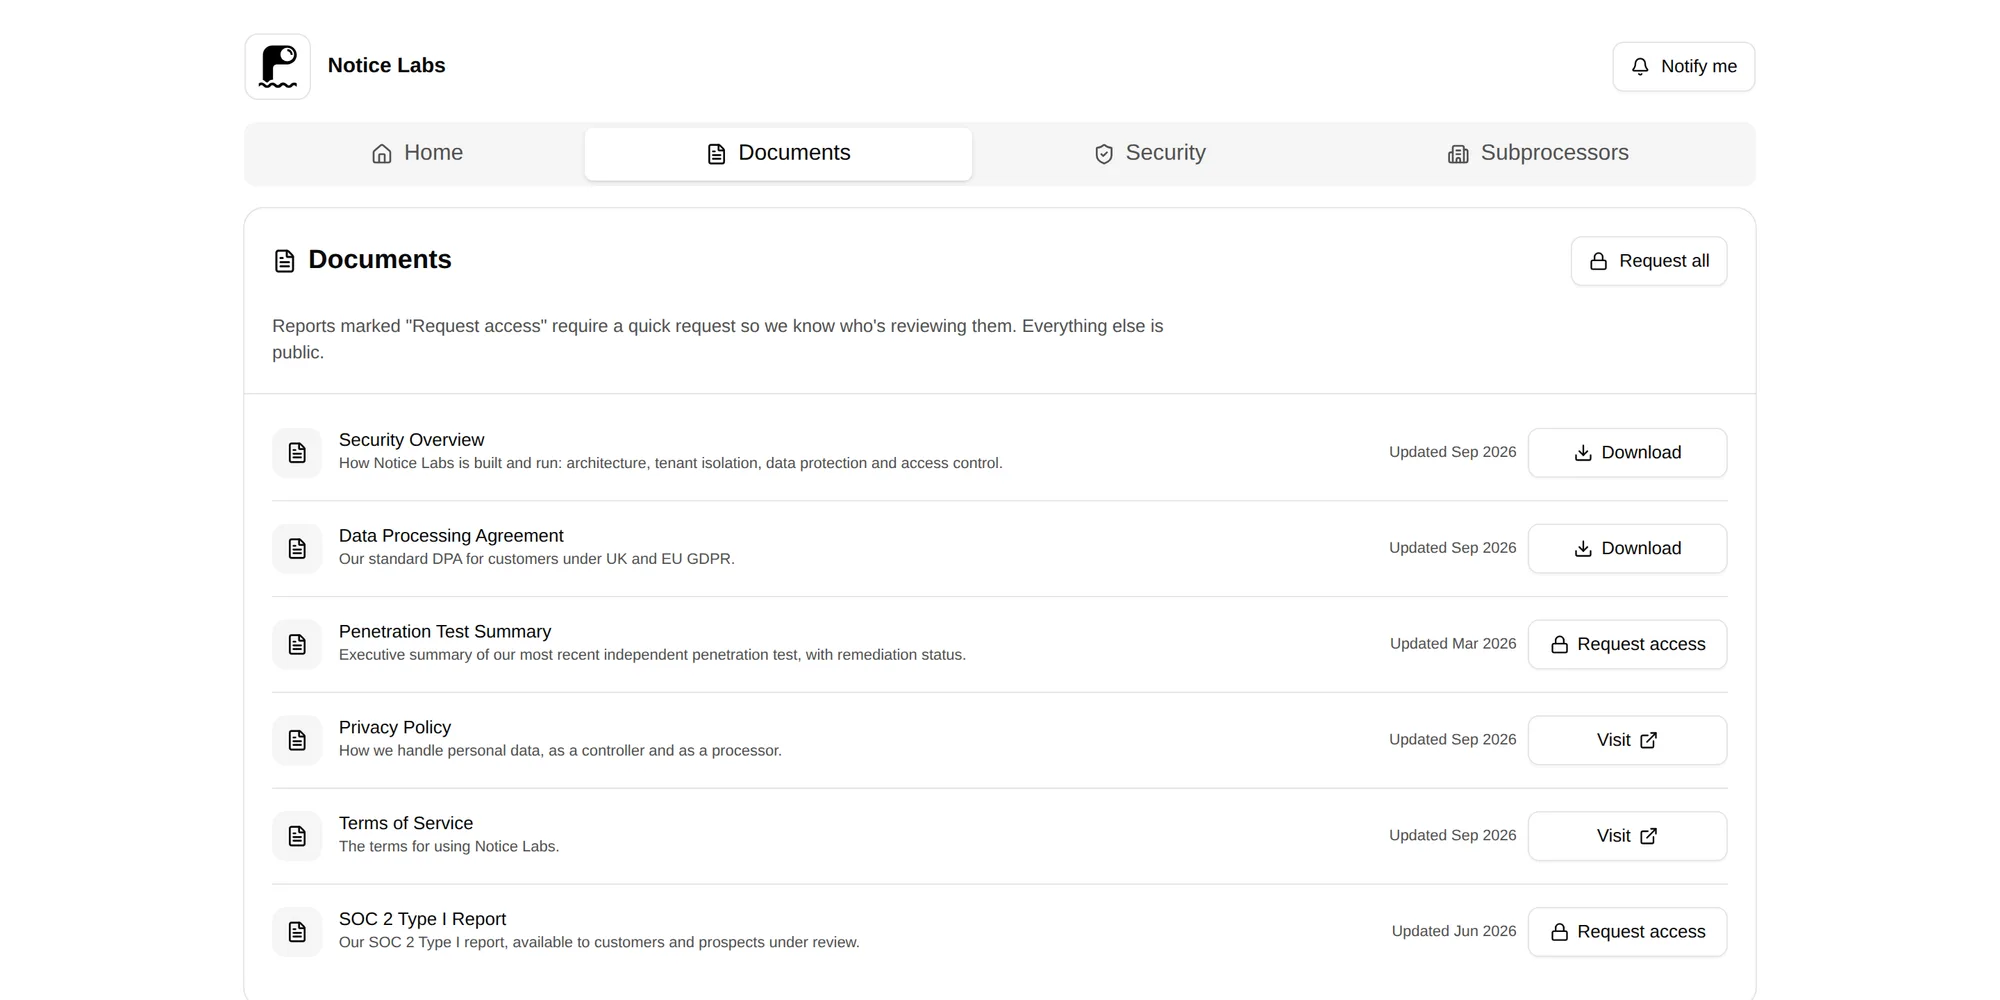Click the document icon beside Security Overview
The width and height of the screenshot is (2000, 1000).
(297, 453)
